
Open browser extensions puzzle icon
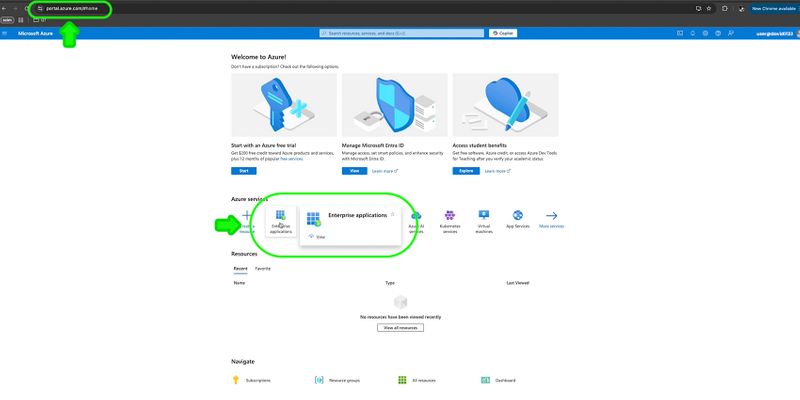pyautogui.click(x=724, y=9)
